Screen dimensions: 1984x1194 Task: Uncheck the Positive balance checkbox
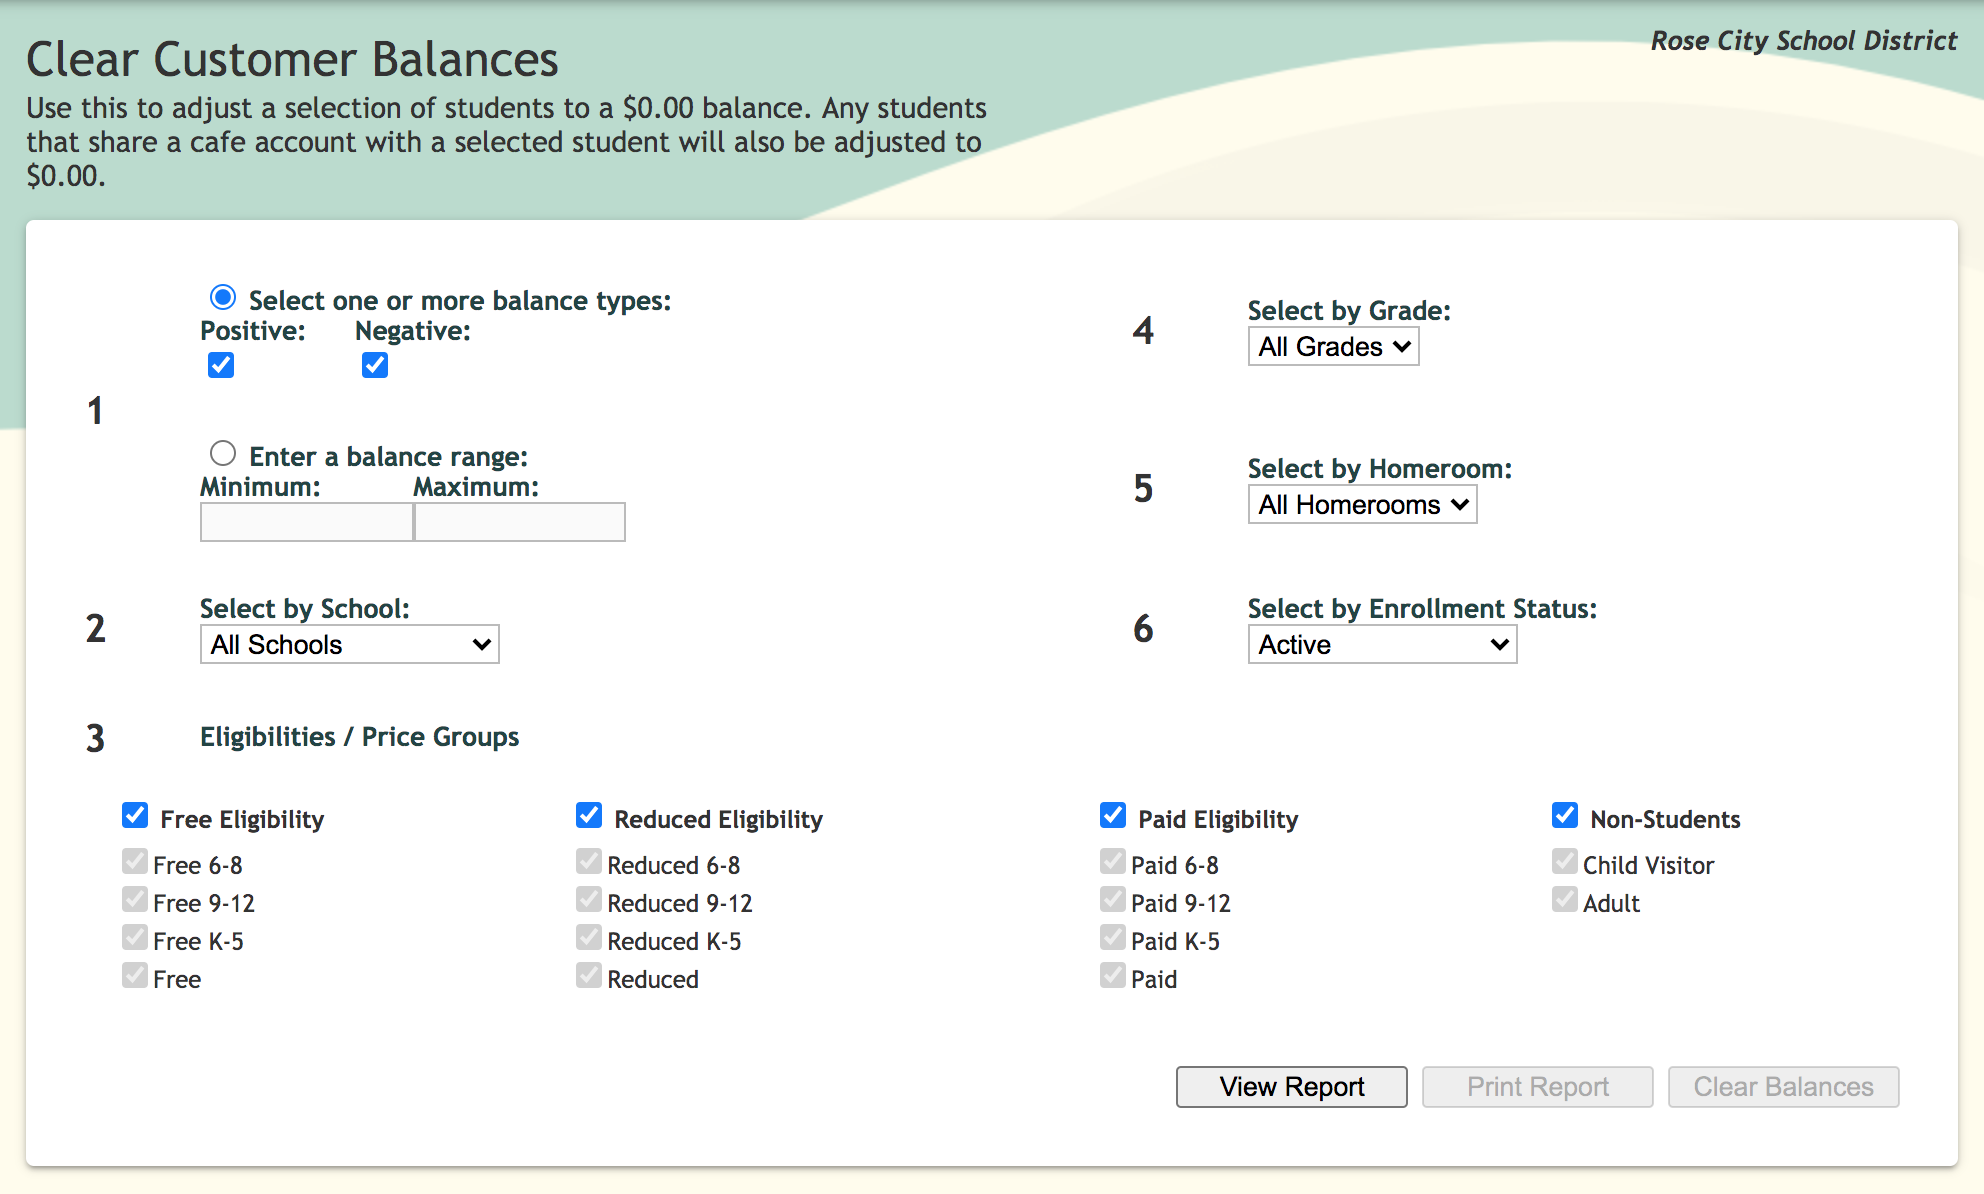click(221, 365)
